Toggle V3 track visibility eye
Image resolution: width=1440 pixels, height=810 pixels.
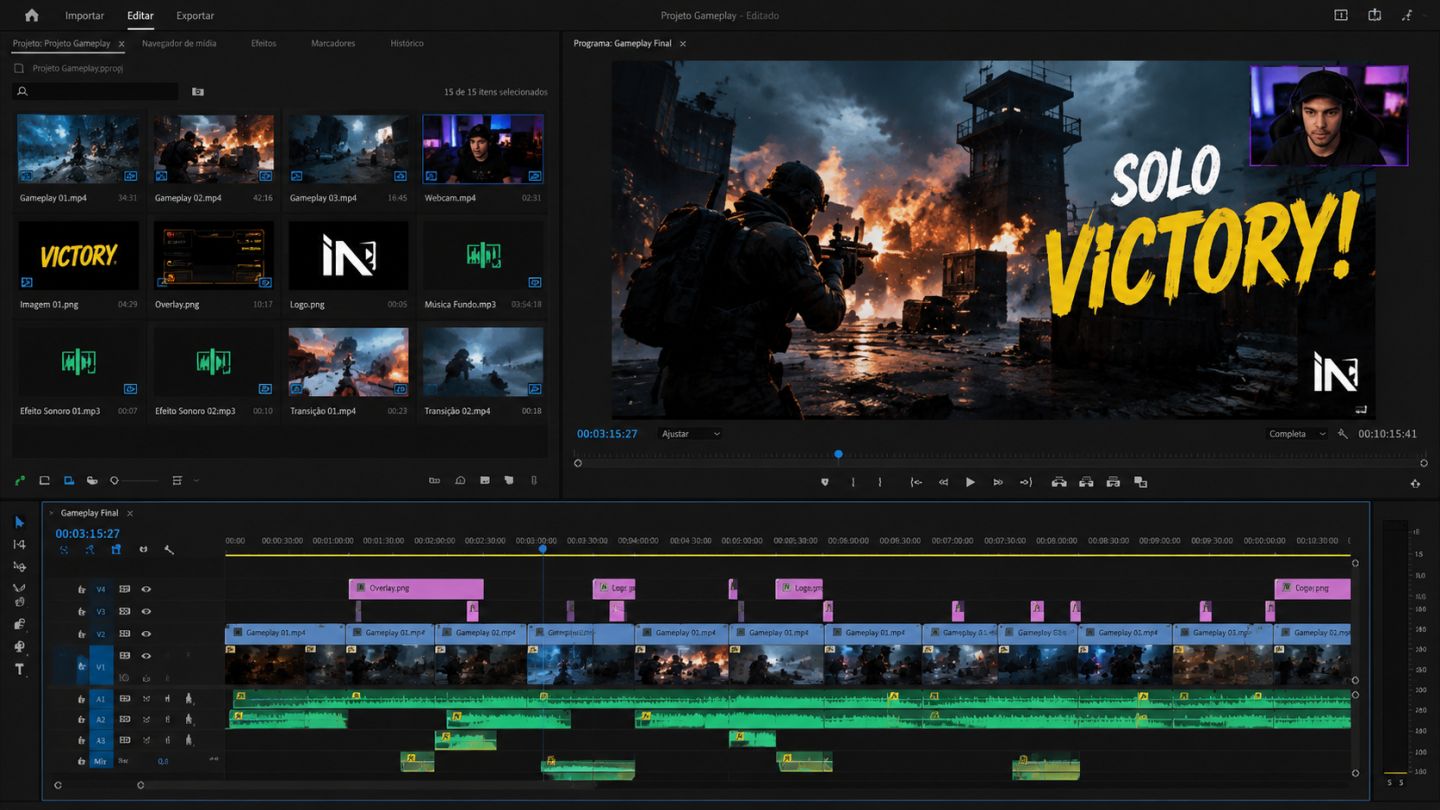tap(146, 611)
